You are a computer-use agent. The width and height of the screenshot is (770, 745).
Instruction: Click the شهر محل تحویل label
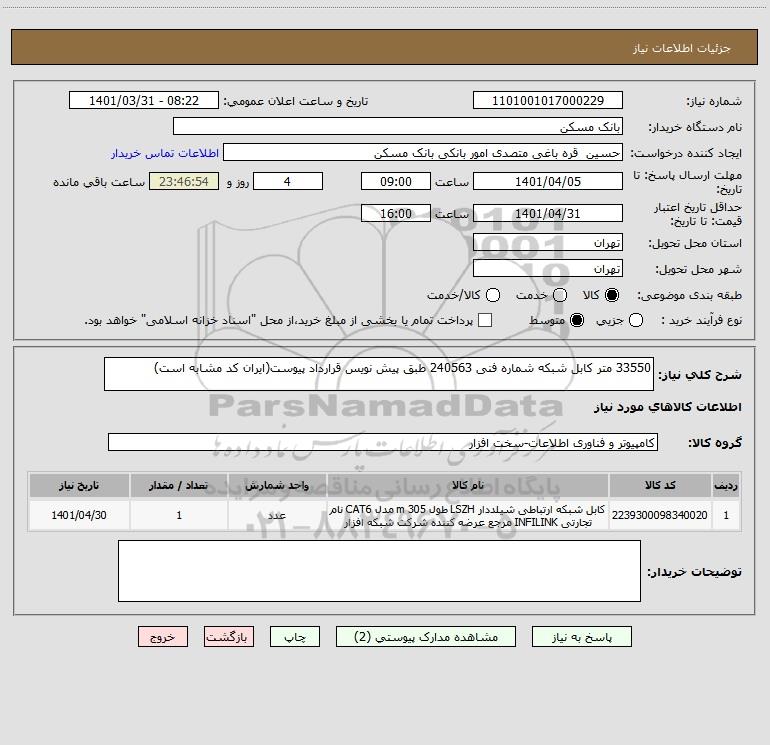pos(699,270)
